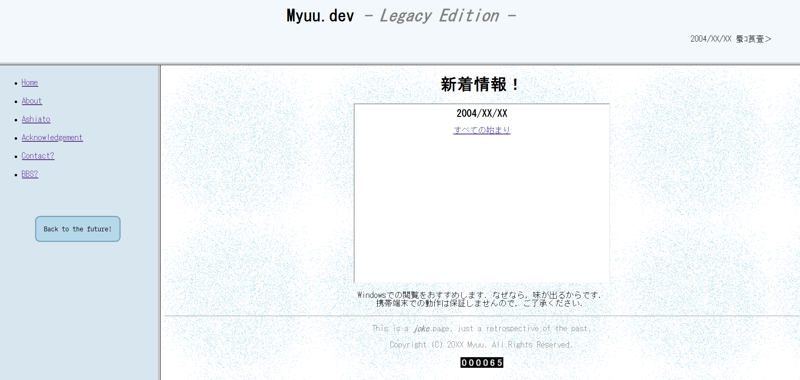Go to the About page
Image resolution: width=800 pixels, height=380 pixels.
(32, 101)
